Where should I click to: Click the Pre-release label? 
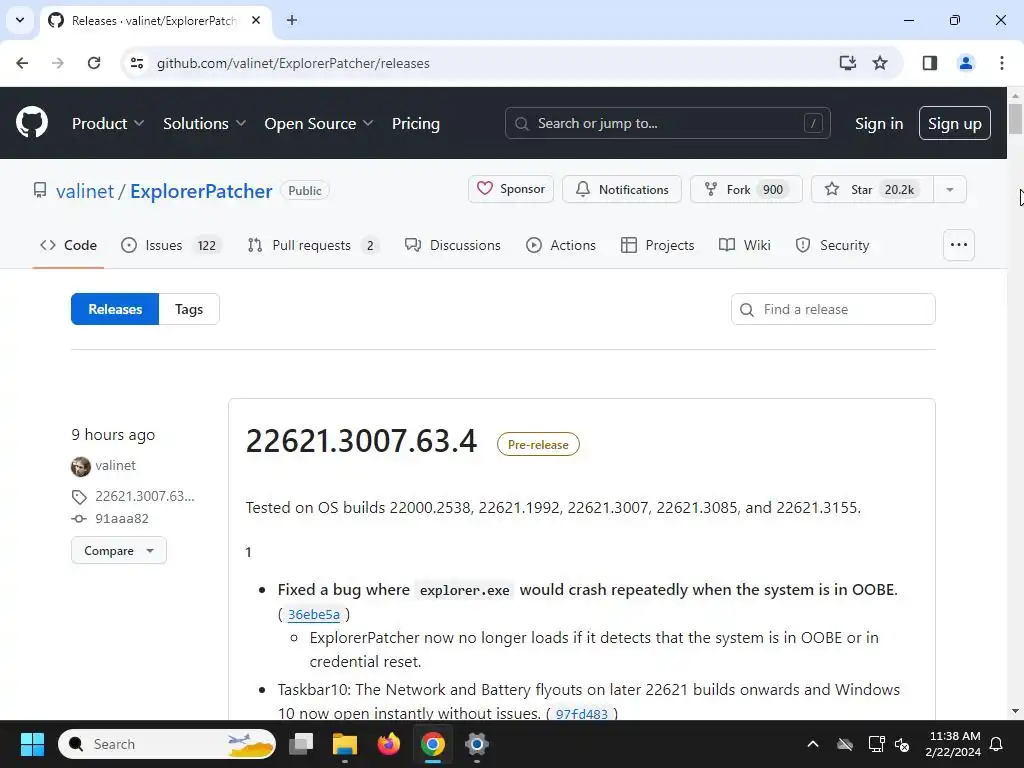(x=538, y=445)
